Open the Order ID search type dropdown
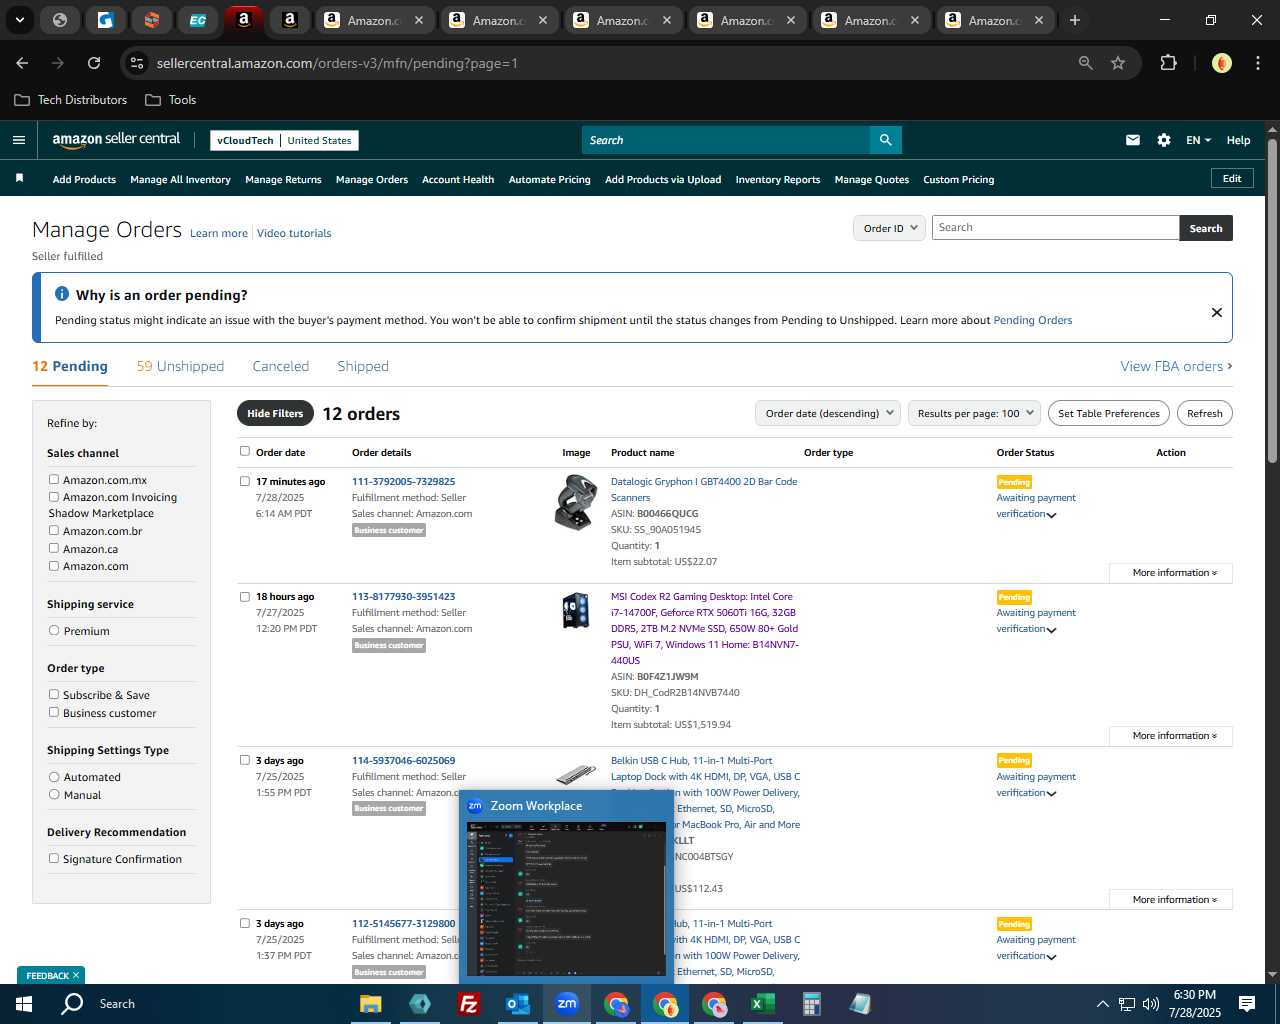The width and height of the screenshot is (1280, 1024). click(x=889, y=228)
